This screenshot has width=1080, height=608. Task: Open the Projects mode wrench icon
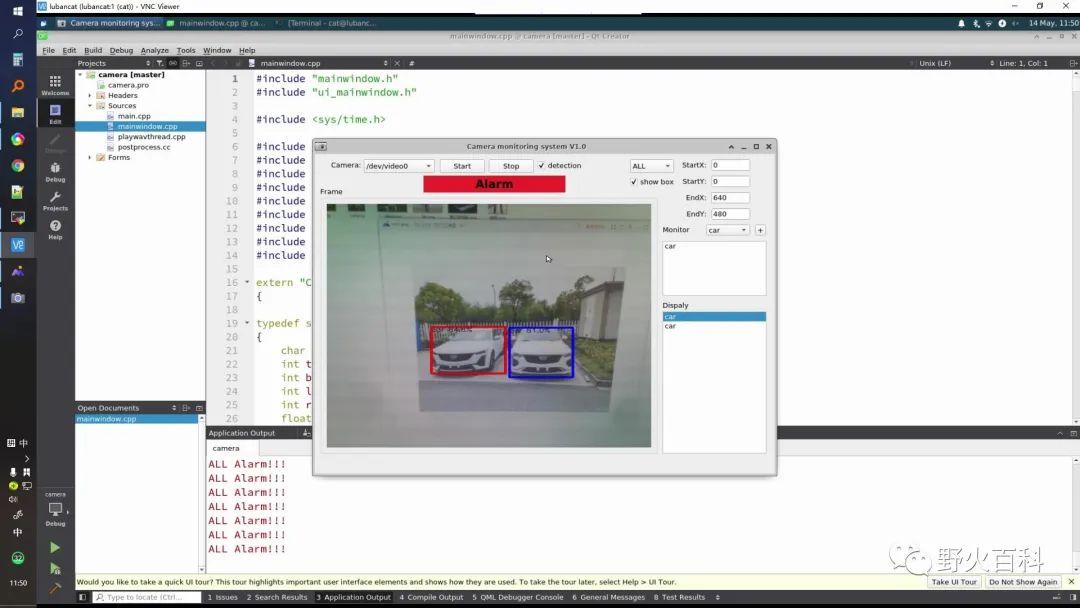55,200
